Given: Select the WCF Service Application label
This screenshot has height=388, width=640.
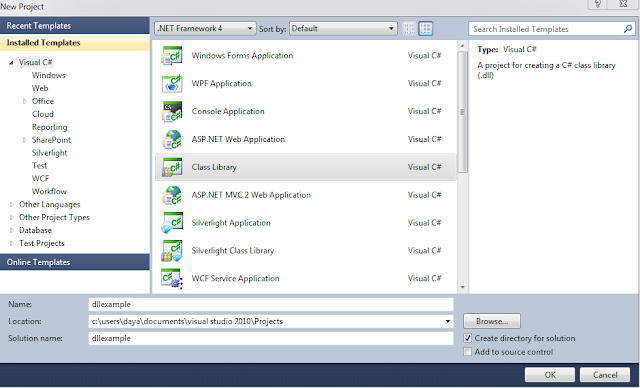Looking at the screenshot, I should pyautogui.click(x=236, y=278).
